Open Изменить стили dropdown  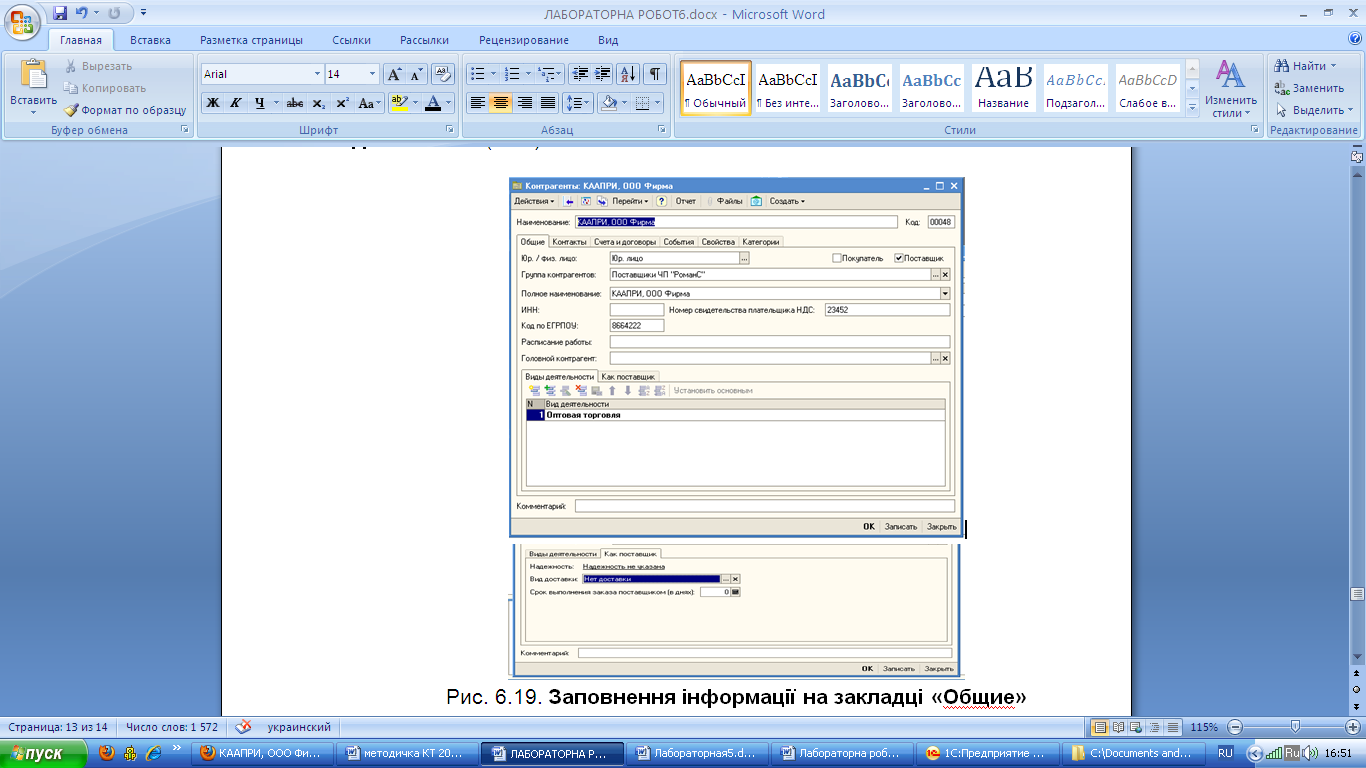click(1231, 90)
